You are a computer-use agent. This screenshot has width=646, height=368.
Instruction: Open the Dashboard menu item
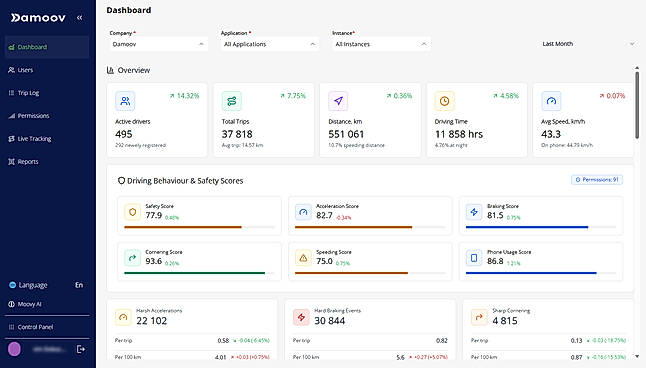pyautogui.click(x=47, y=47)
